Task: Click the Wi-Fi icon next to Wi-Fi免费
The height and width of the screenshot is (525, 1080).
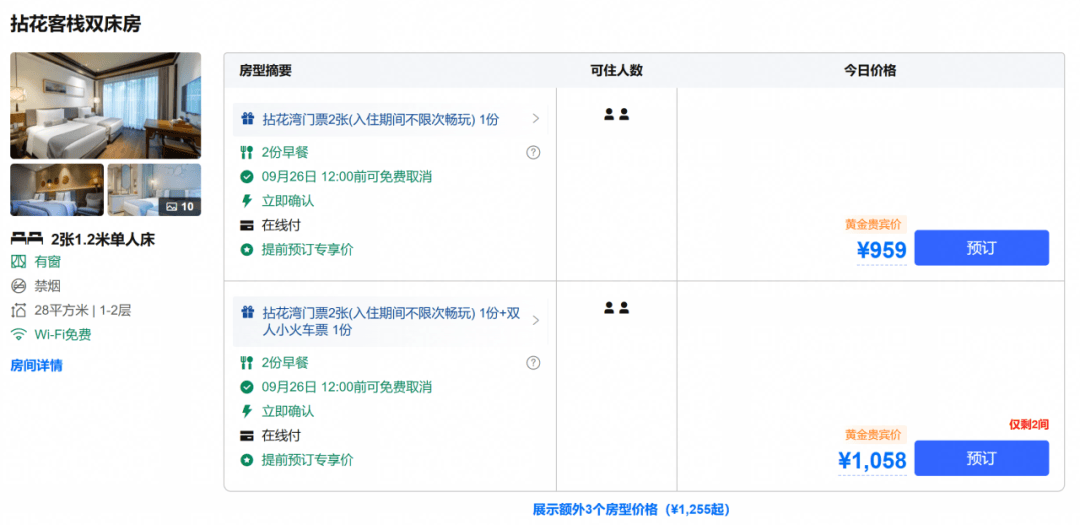Action: [x=19, y=335]
